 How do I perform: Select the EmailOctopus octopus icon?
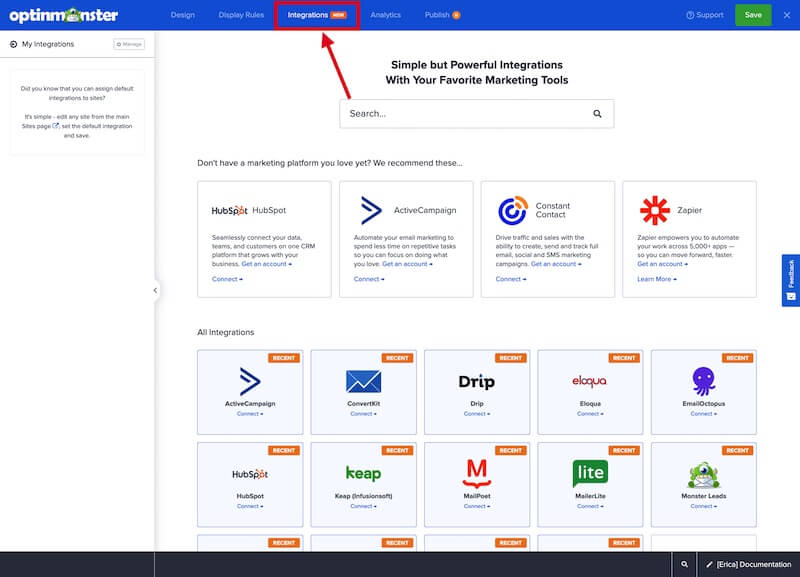702,381
